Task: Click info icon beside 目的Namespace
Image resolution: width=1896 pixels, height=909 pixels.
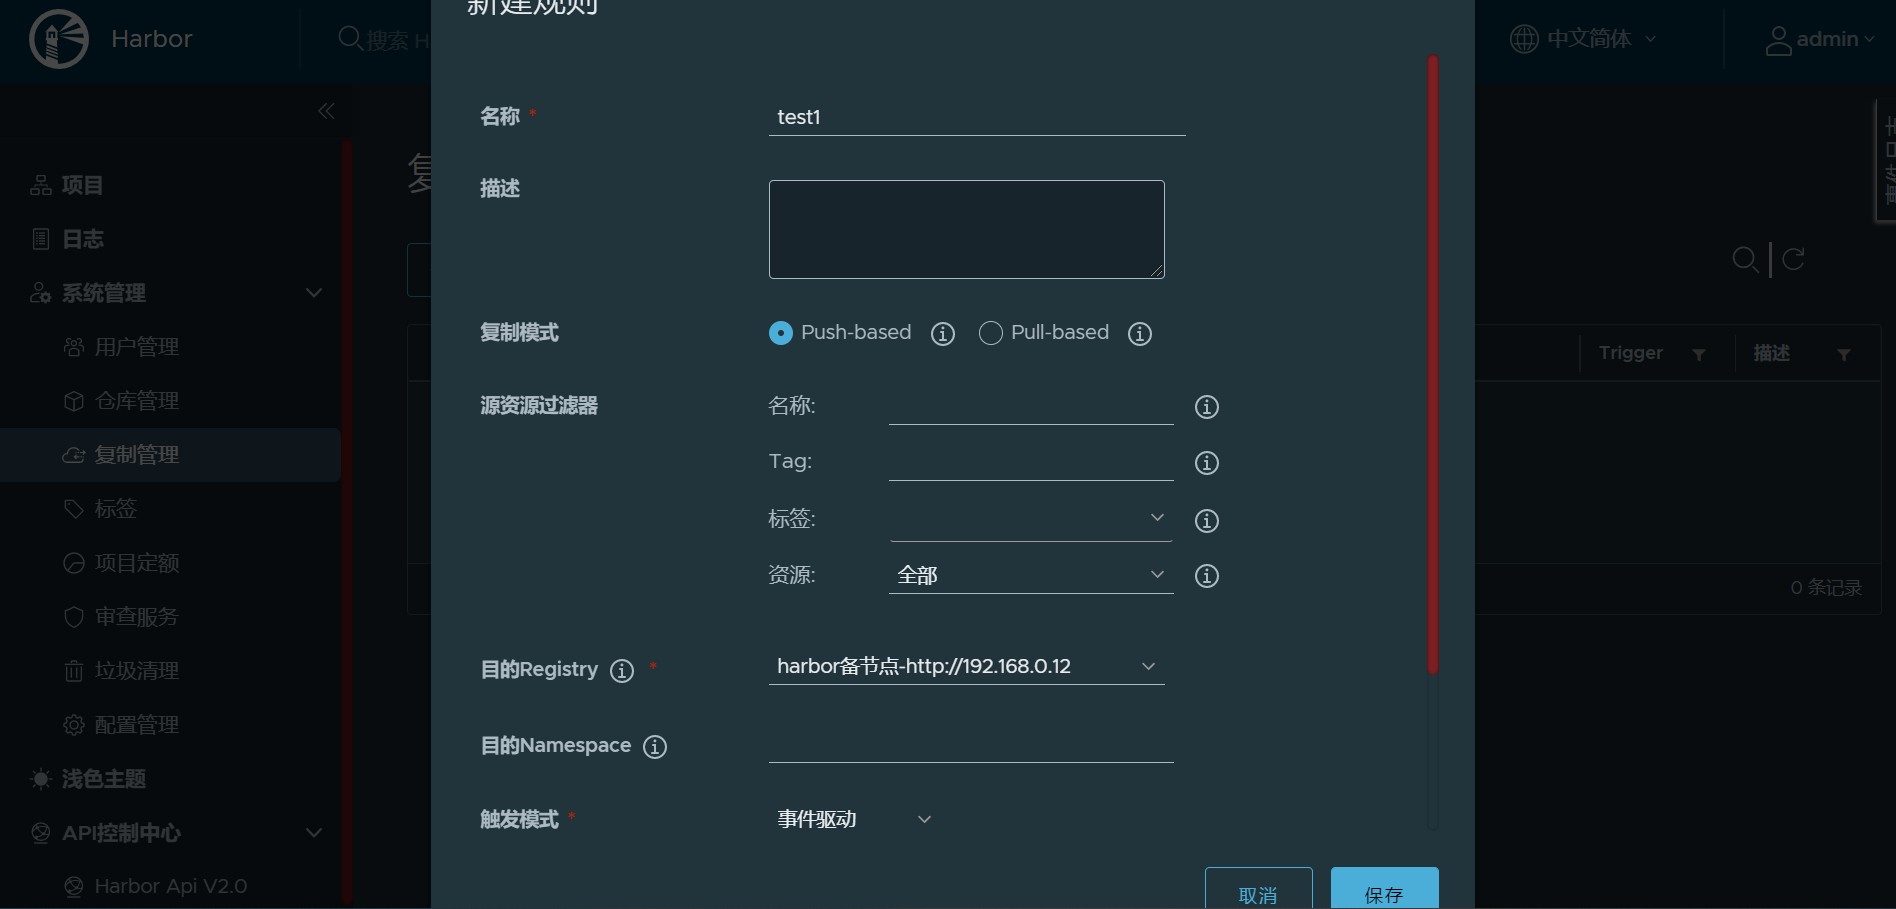Action: pos(655,747)
